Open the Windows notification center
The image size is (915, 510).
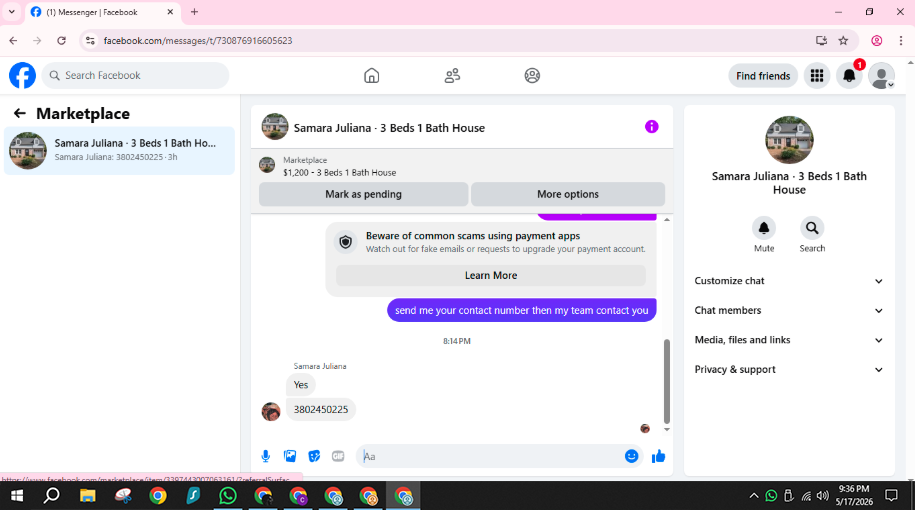[891, 496]
